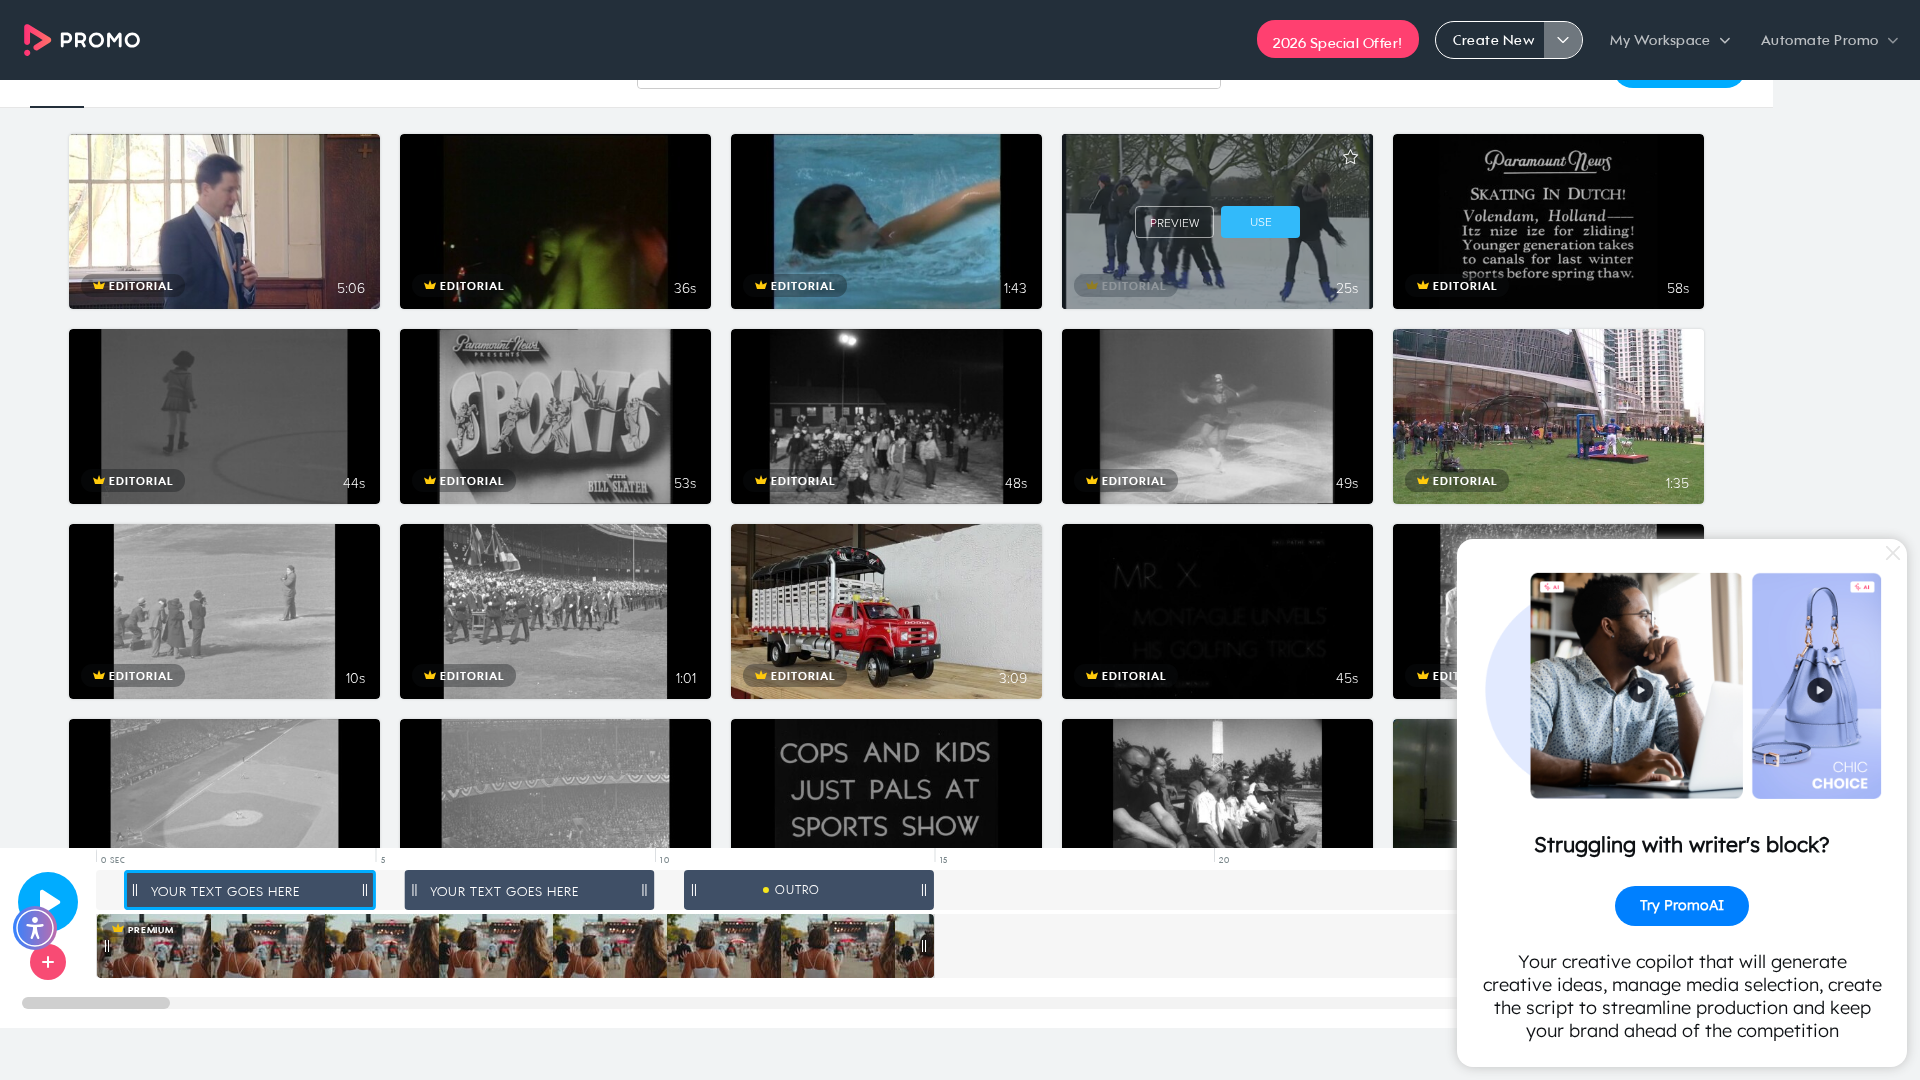Expand the Create New dropdown arrow

click(1563, 40)
